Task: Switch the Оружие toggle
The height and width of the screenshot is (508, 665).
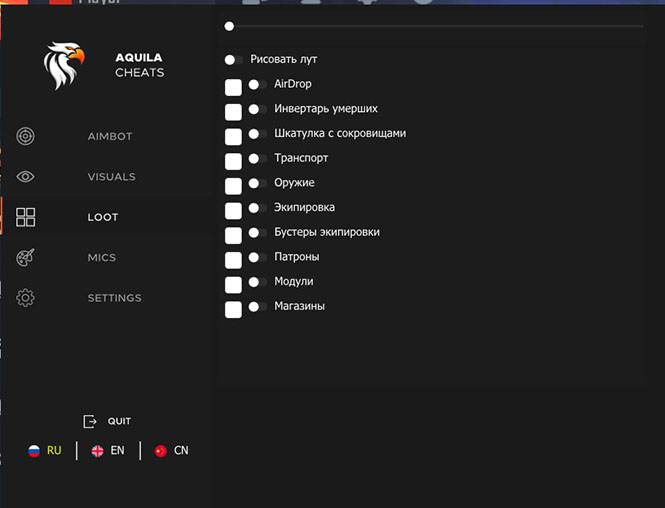Action: (x=257, y=183)
